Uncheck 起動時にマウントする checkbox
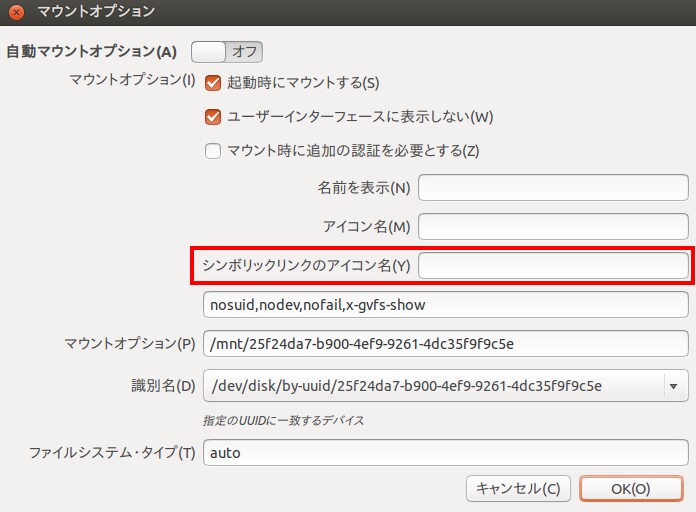 213,83
